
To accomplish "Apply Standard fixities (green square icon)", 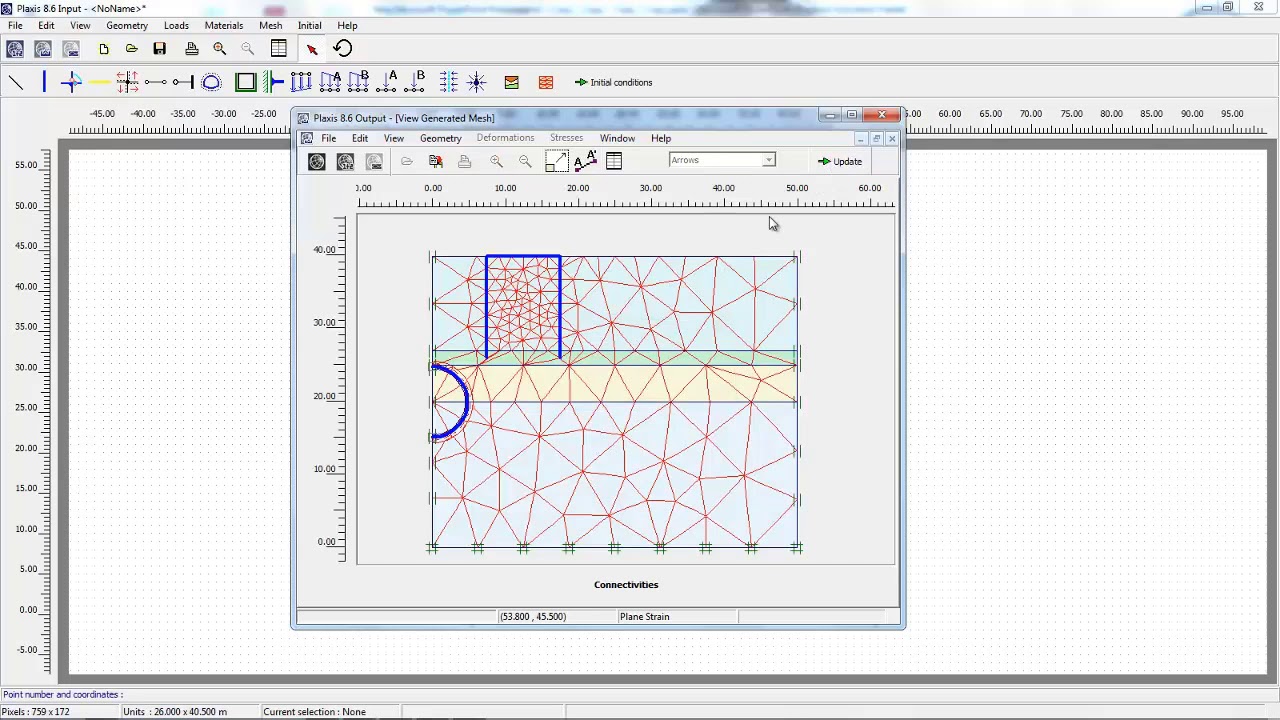I will tap(245, 82).
